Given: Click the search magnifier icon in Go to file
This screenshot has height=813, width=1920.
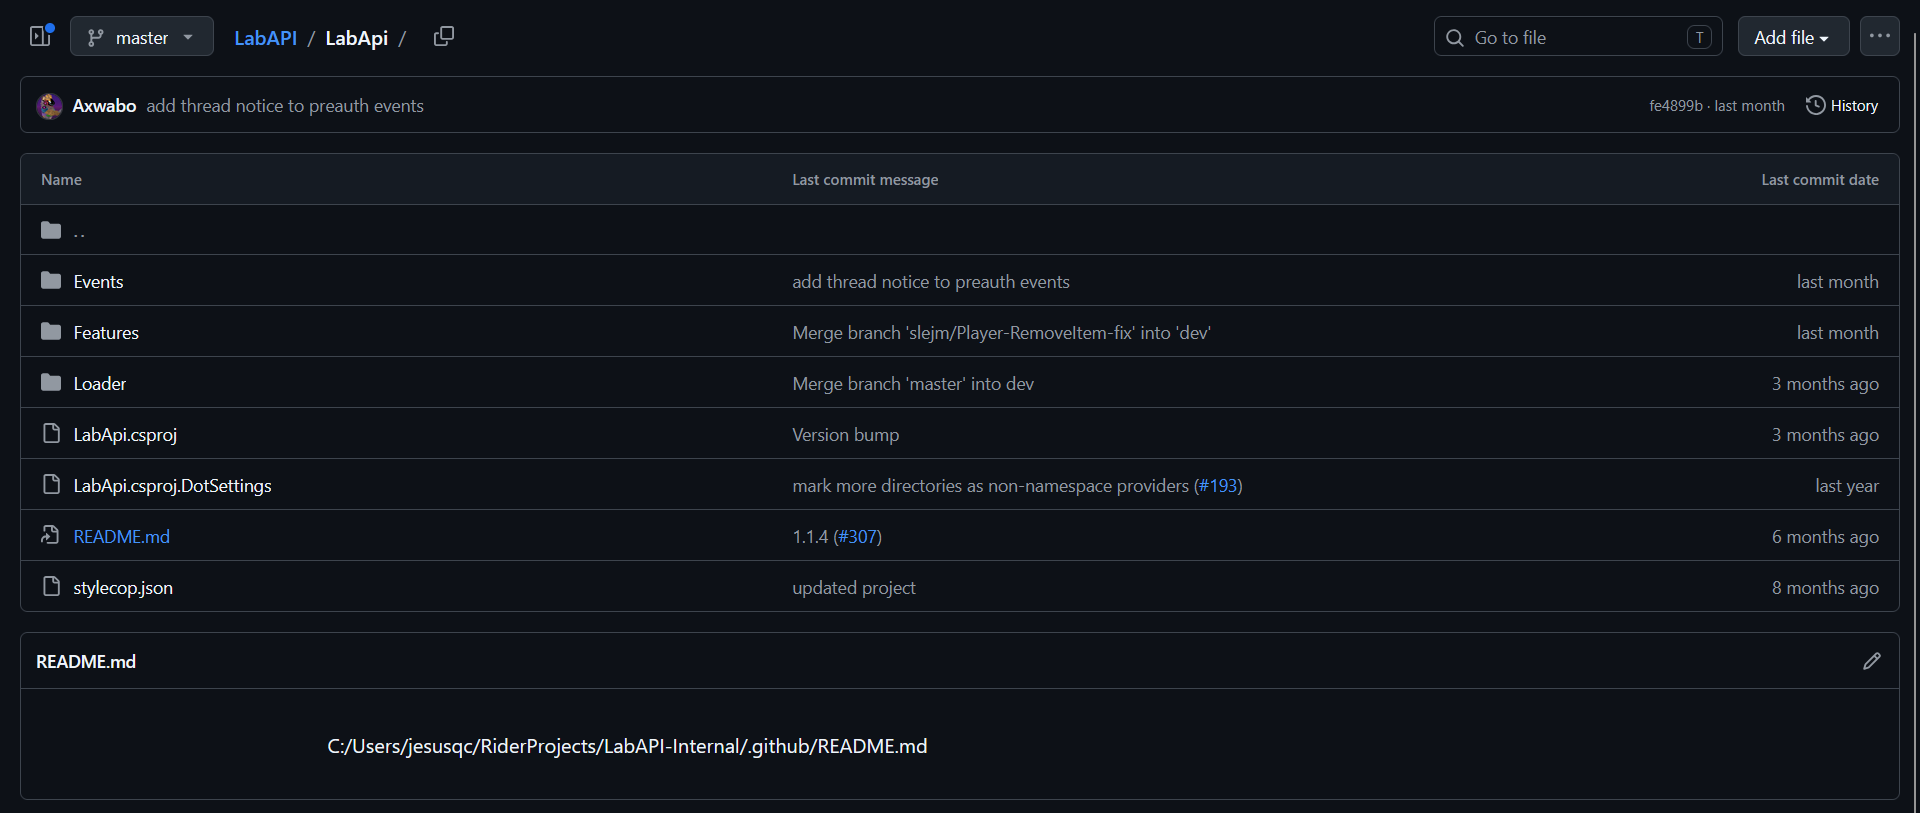Looking at the screenshot, I should (x=1455, y=38).
